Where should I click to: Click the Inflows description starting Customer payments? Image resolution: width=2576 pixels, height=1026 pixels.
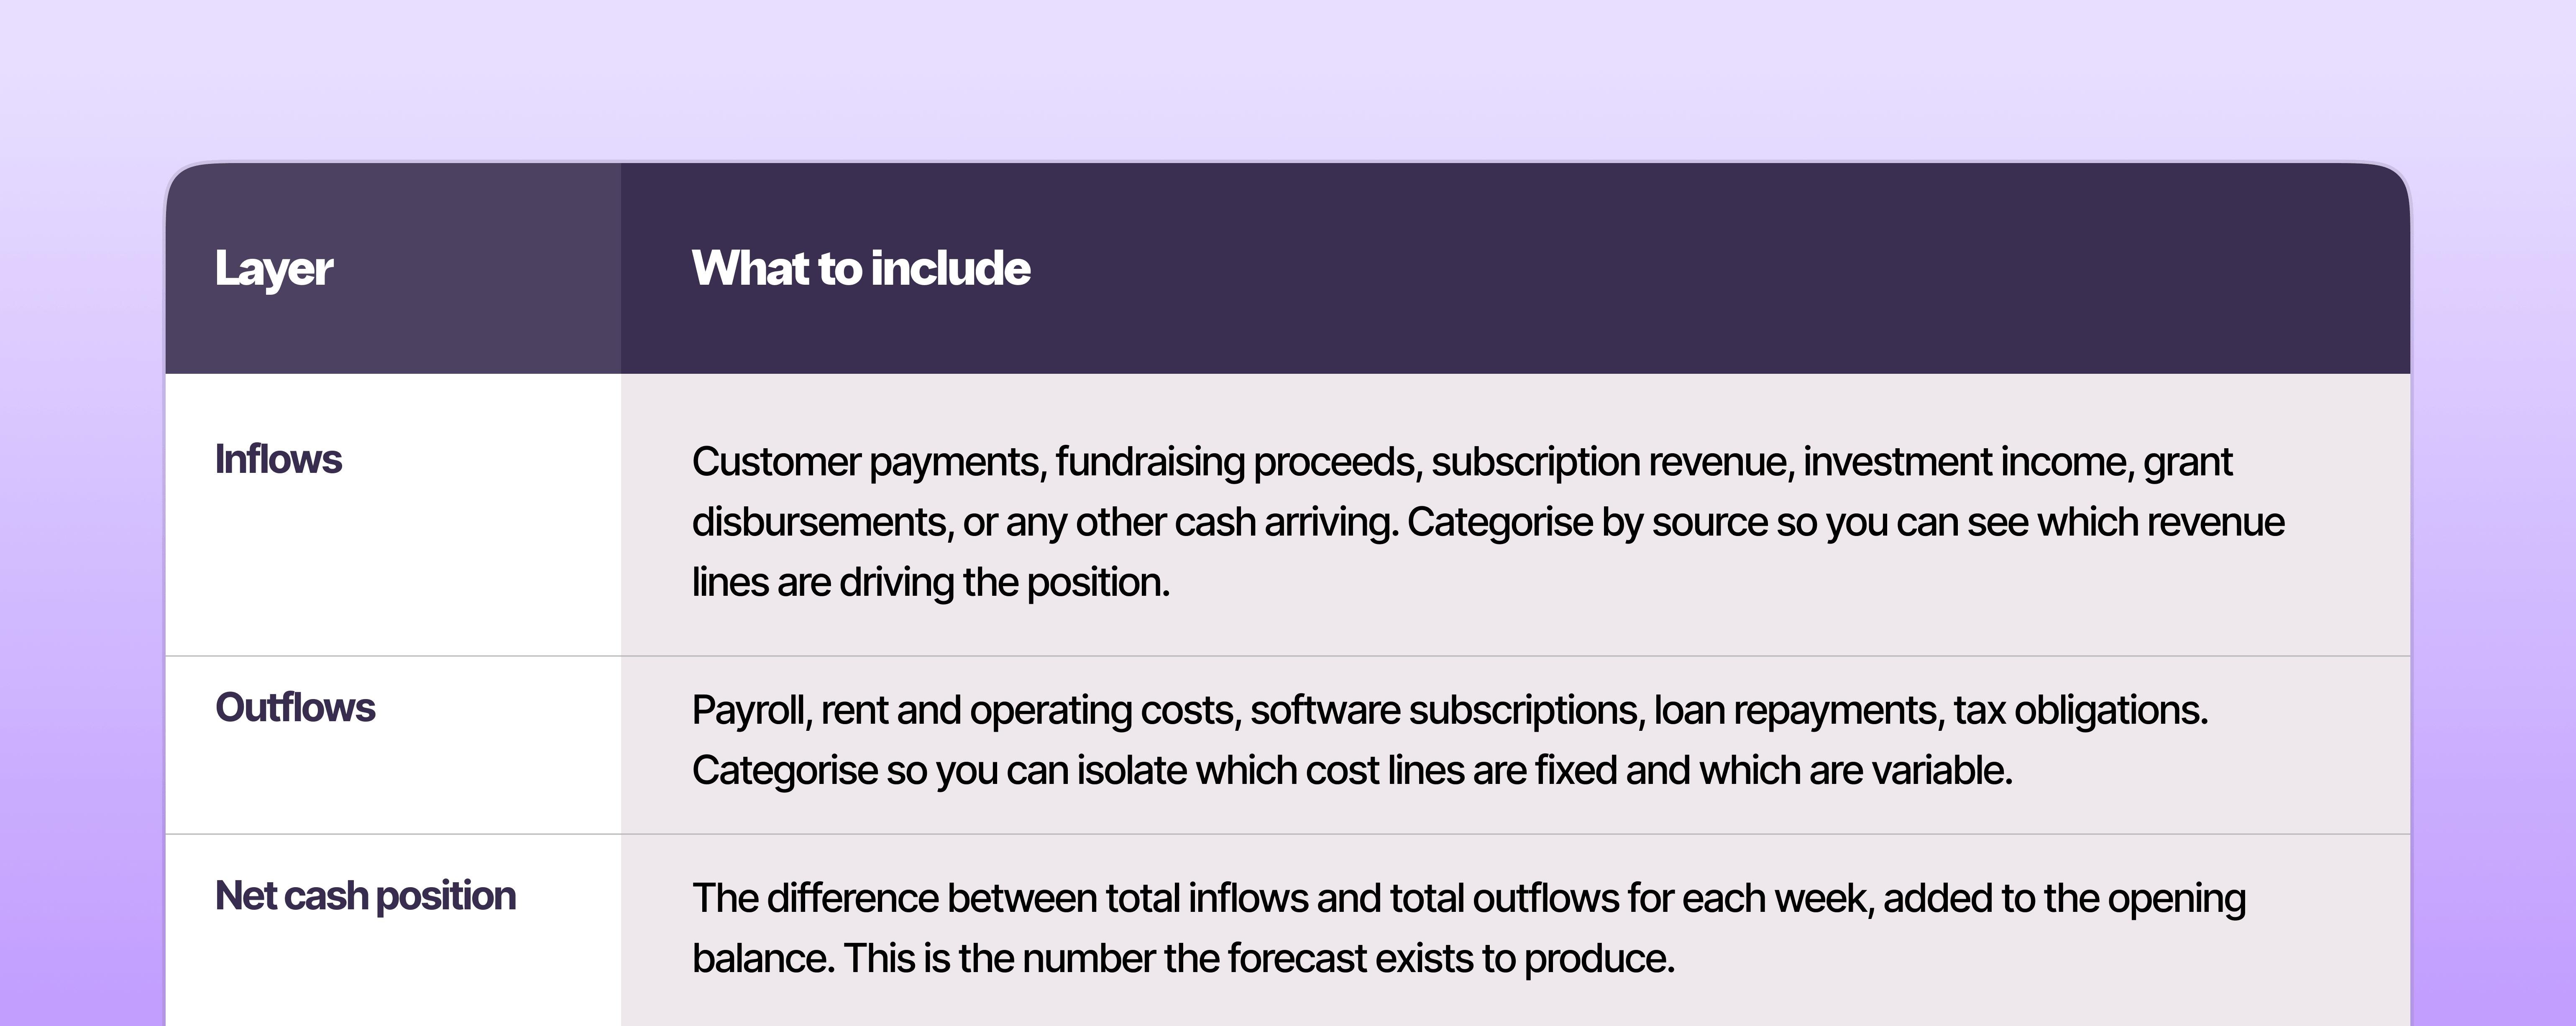[1488, 521]
